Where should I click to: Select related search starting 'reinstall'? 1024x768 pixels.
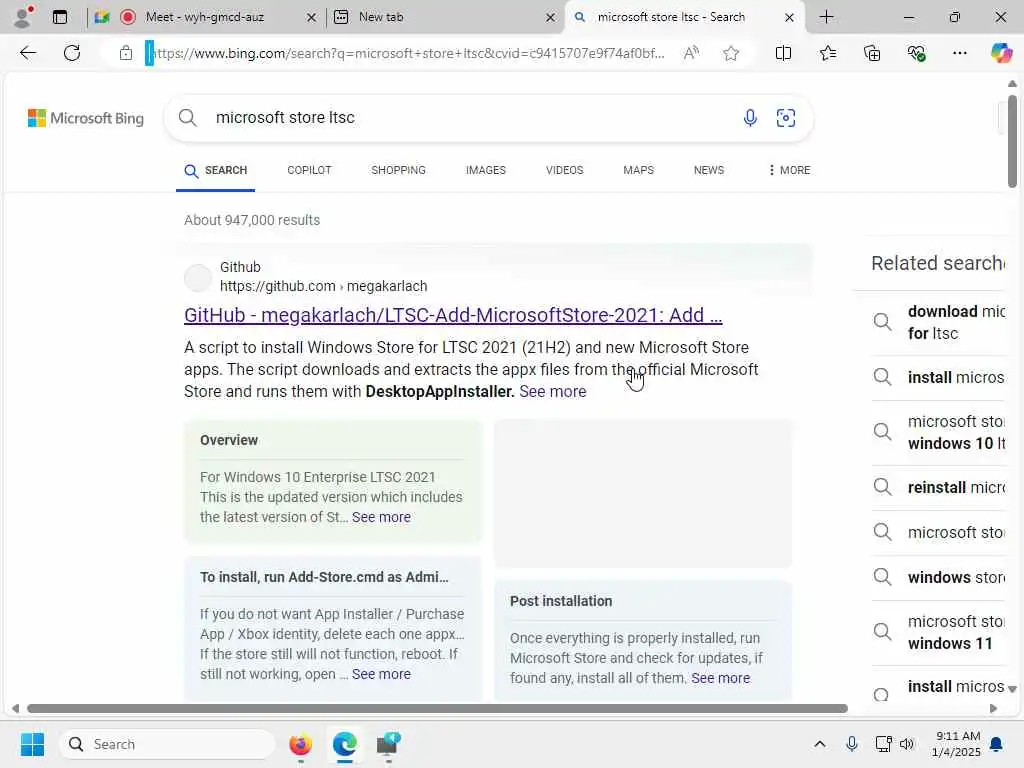pos(940,487)
